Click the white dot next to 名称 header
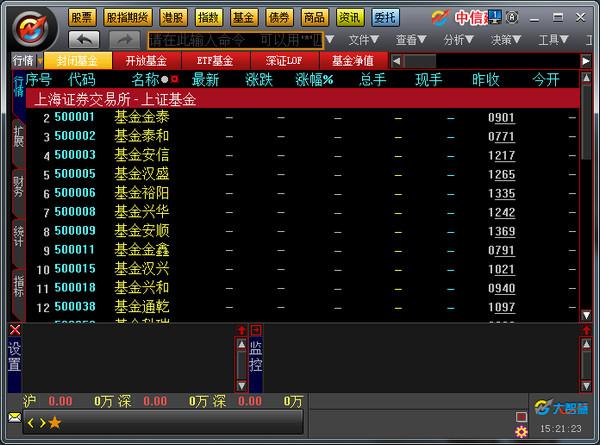This screenshot has width=600, height=445. tap(165, 80)
